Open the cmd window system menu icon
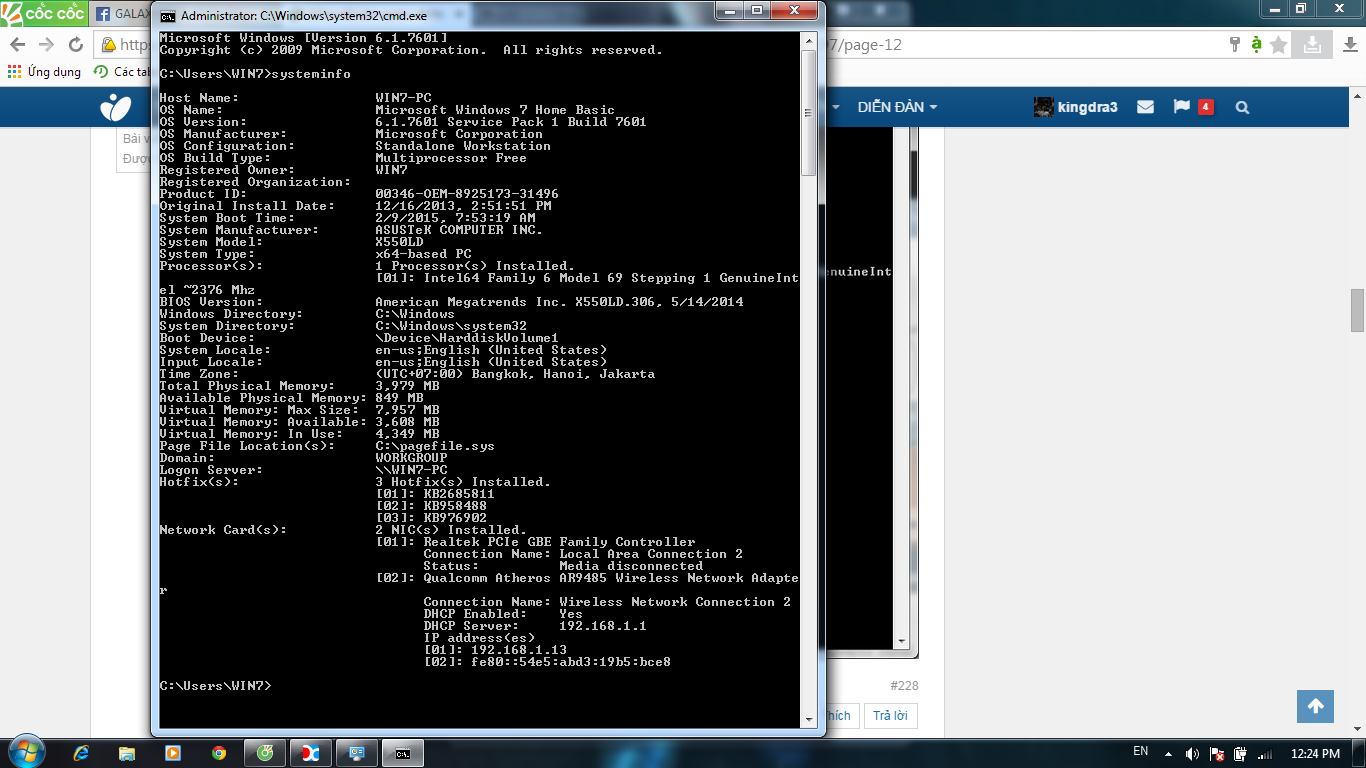The image size is (1366, 768). pos(169,16)
